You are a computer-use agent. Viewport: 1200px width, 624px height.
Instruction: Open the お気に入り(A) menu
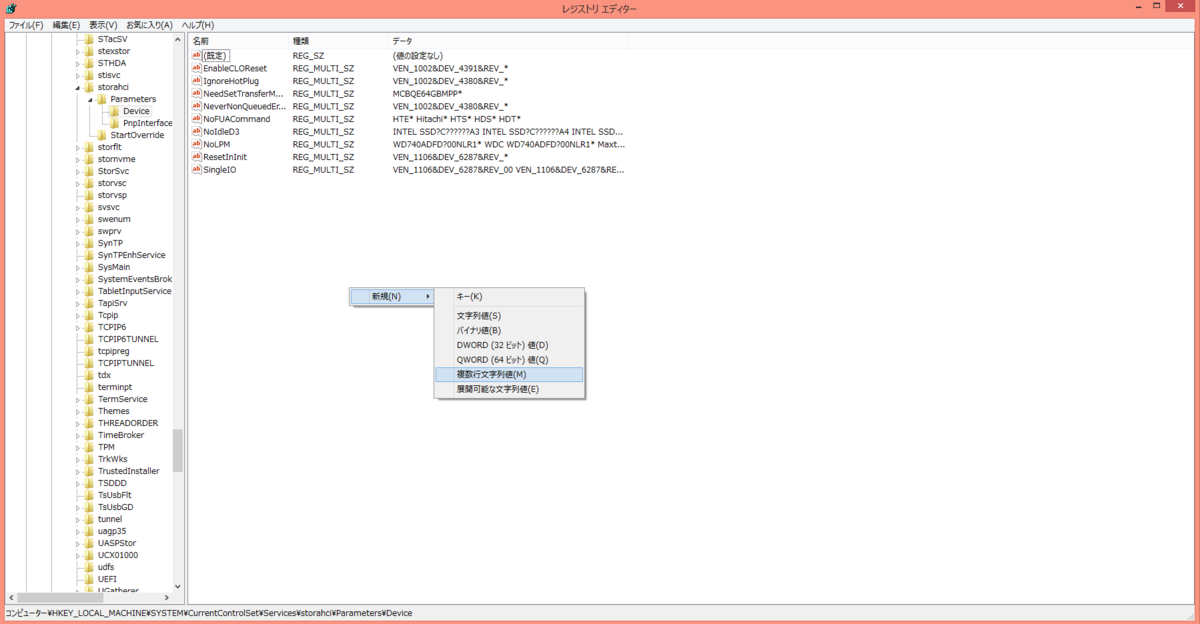tap(149, 25)
